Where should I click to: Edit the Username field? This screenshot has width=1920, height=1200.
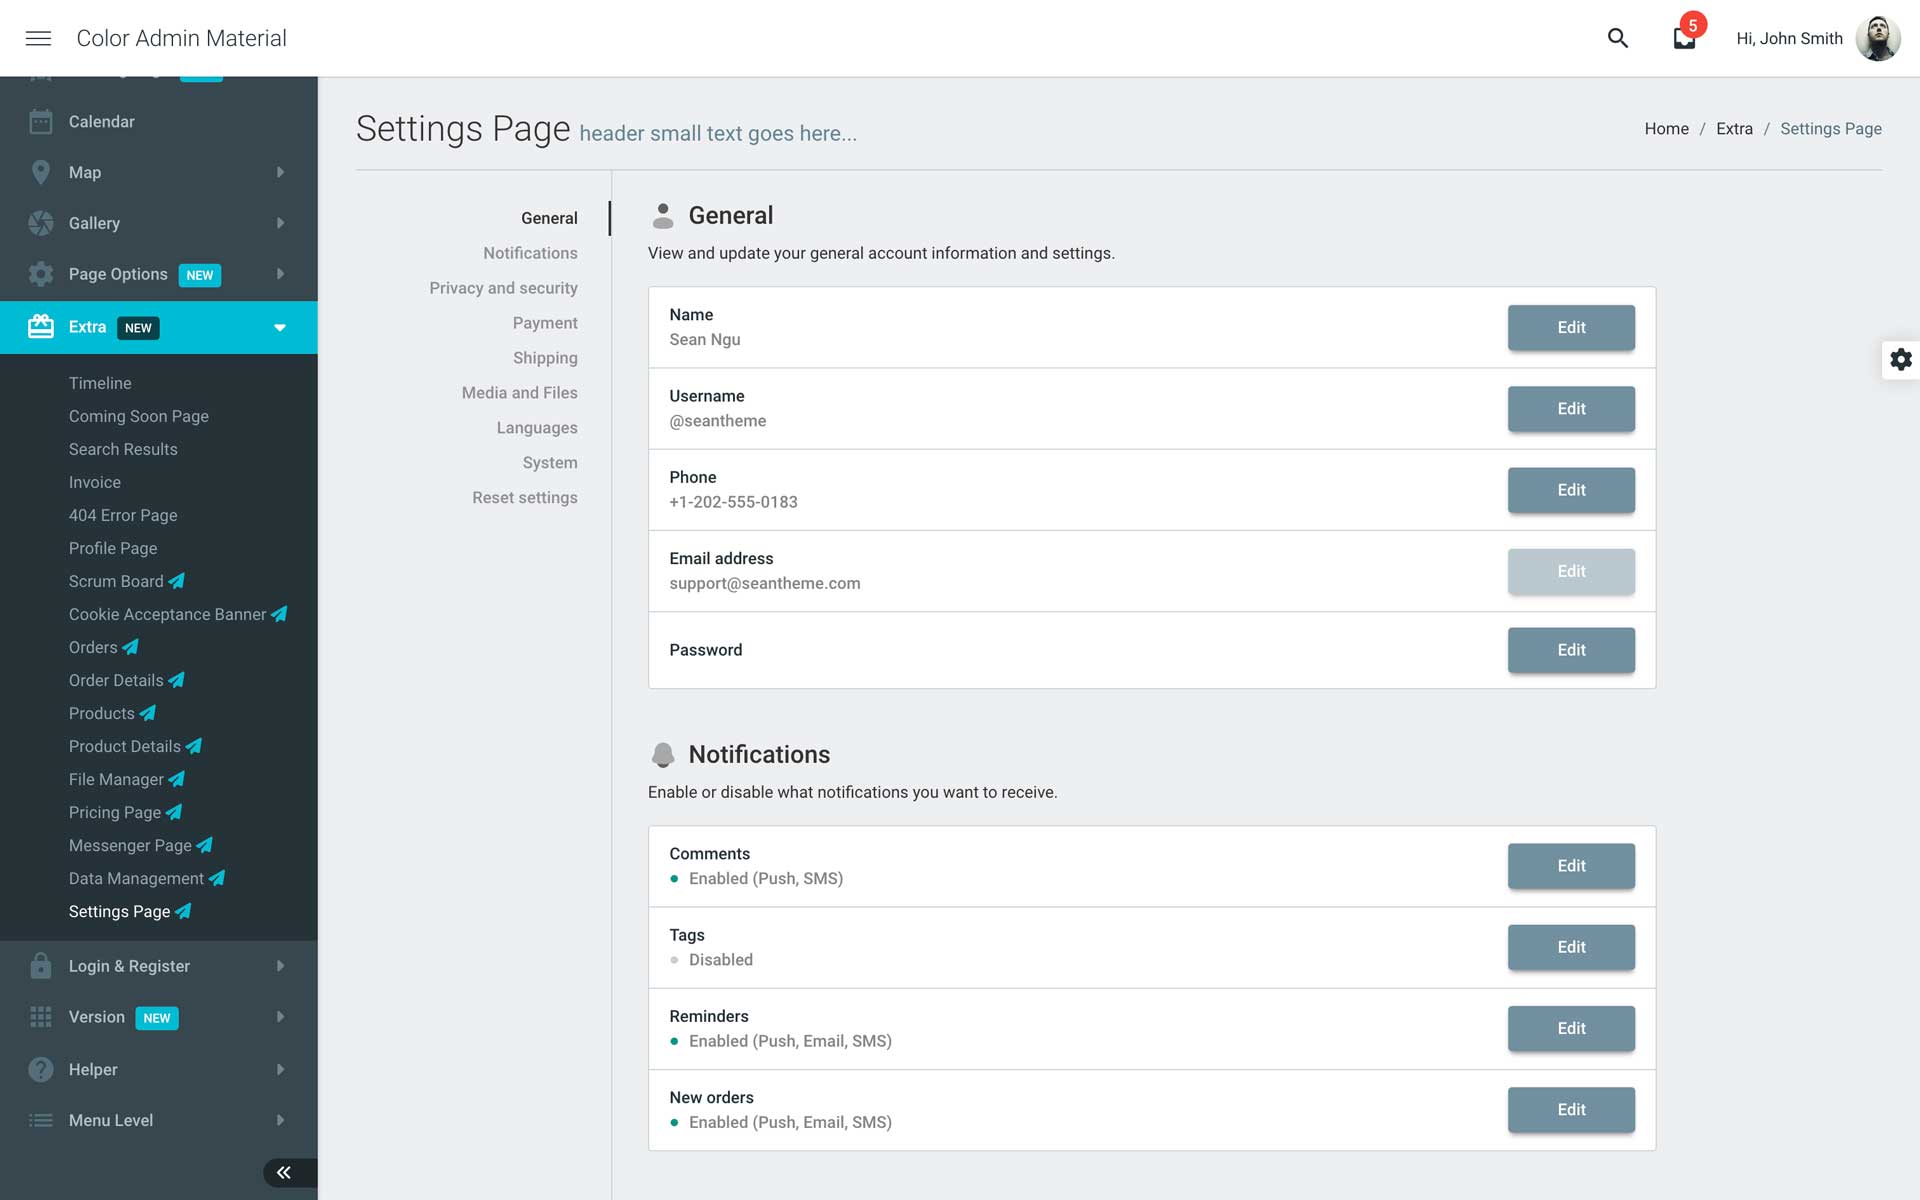(1570, 409)
